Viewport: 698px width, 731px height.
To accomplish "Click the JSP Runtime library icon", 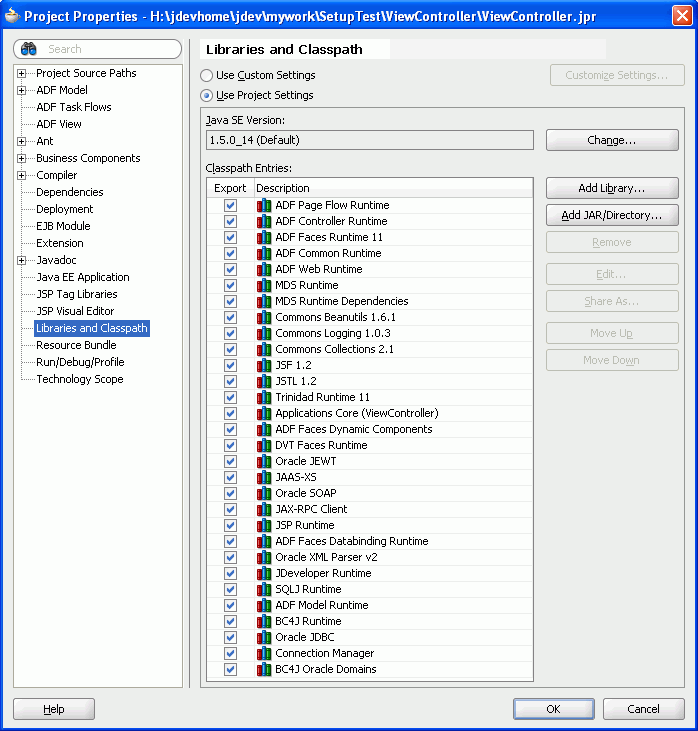I will [264, 525].
